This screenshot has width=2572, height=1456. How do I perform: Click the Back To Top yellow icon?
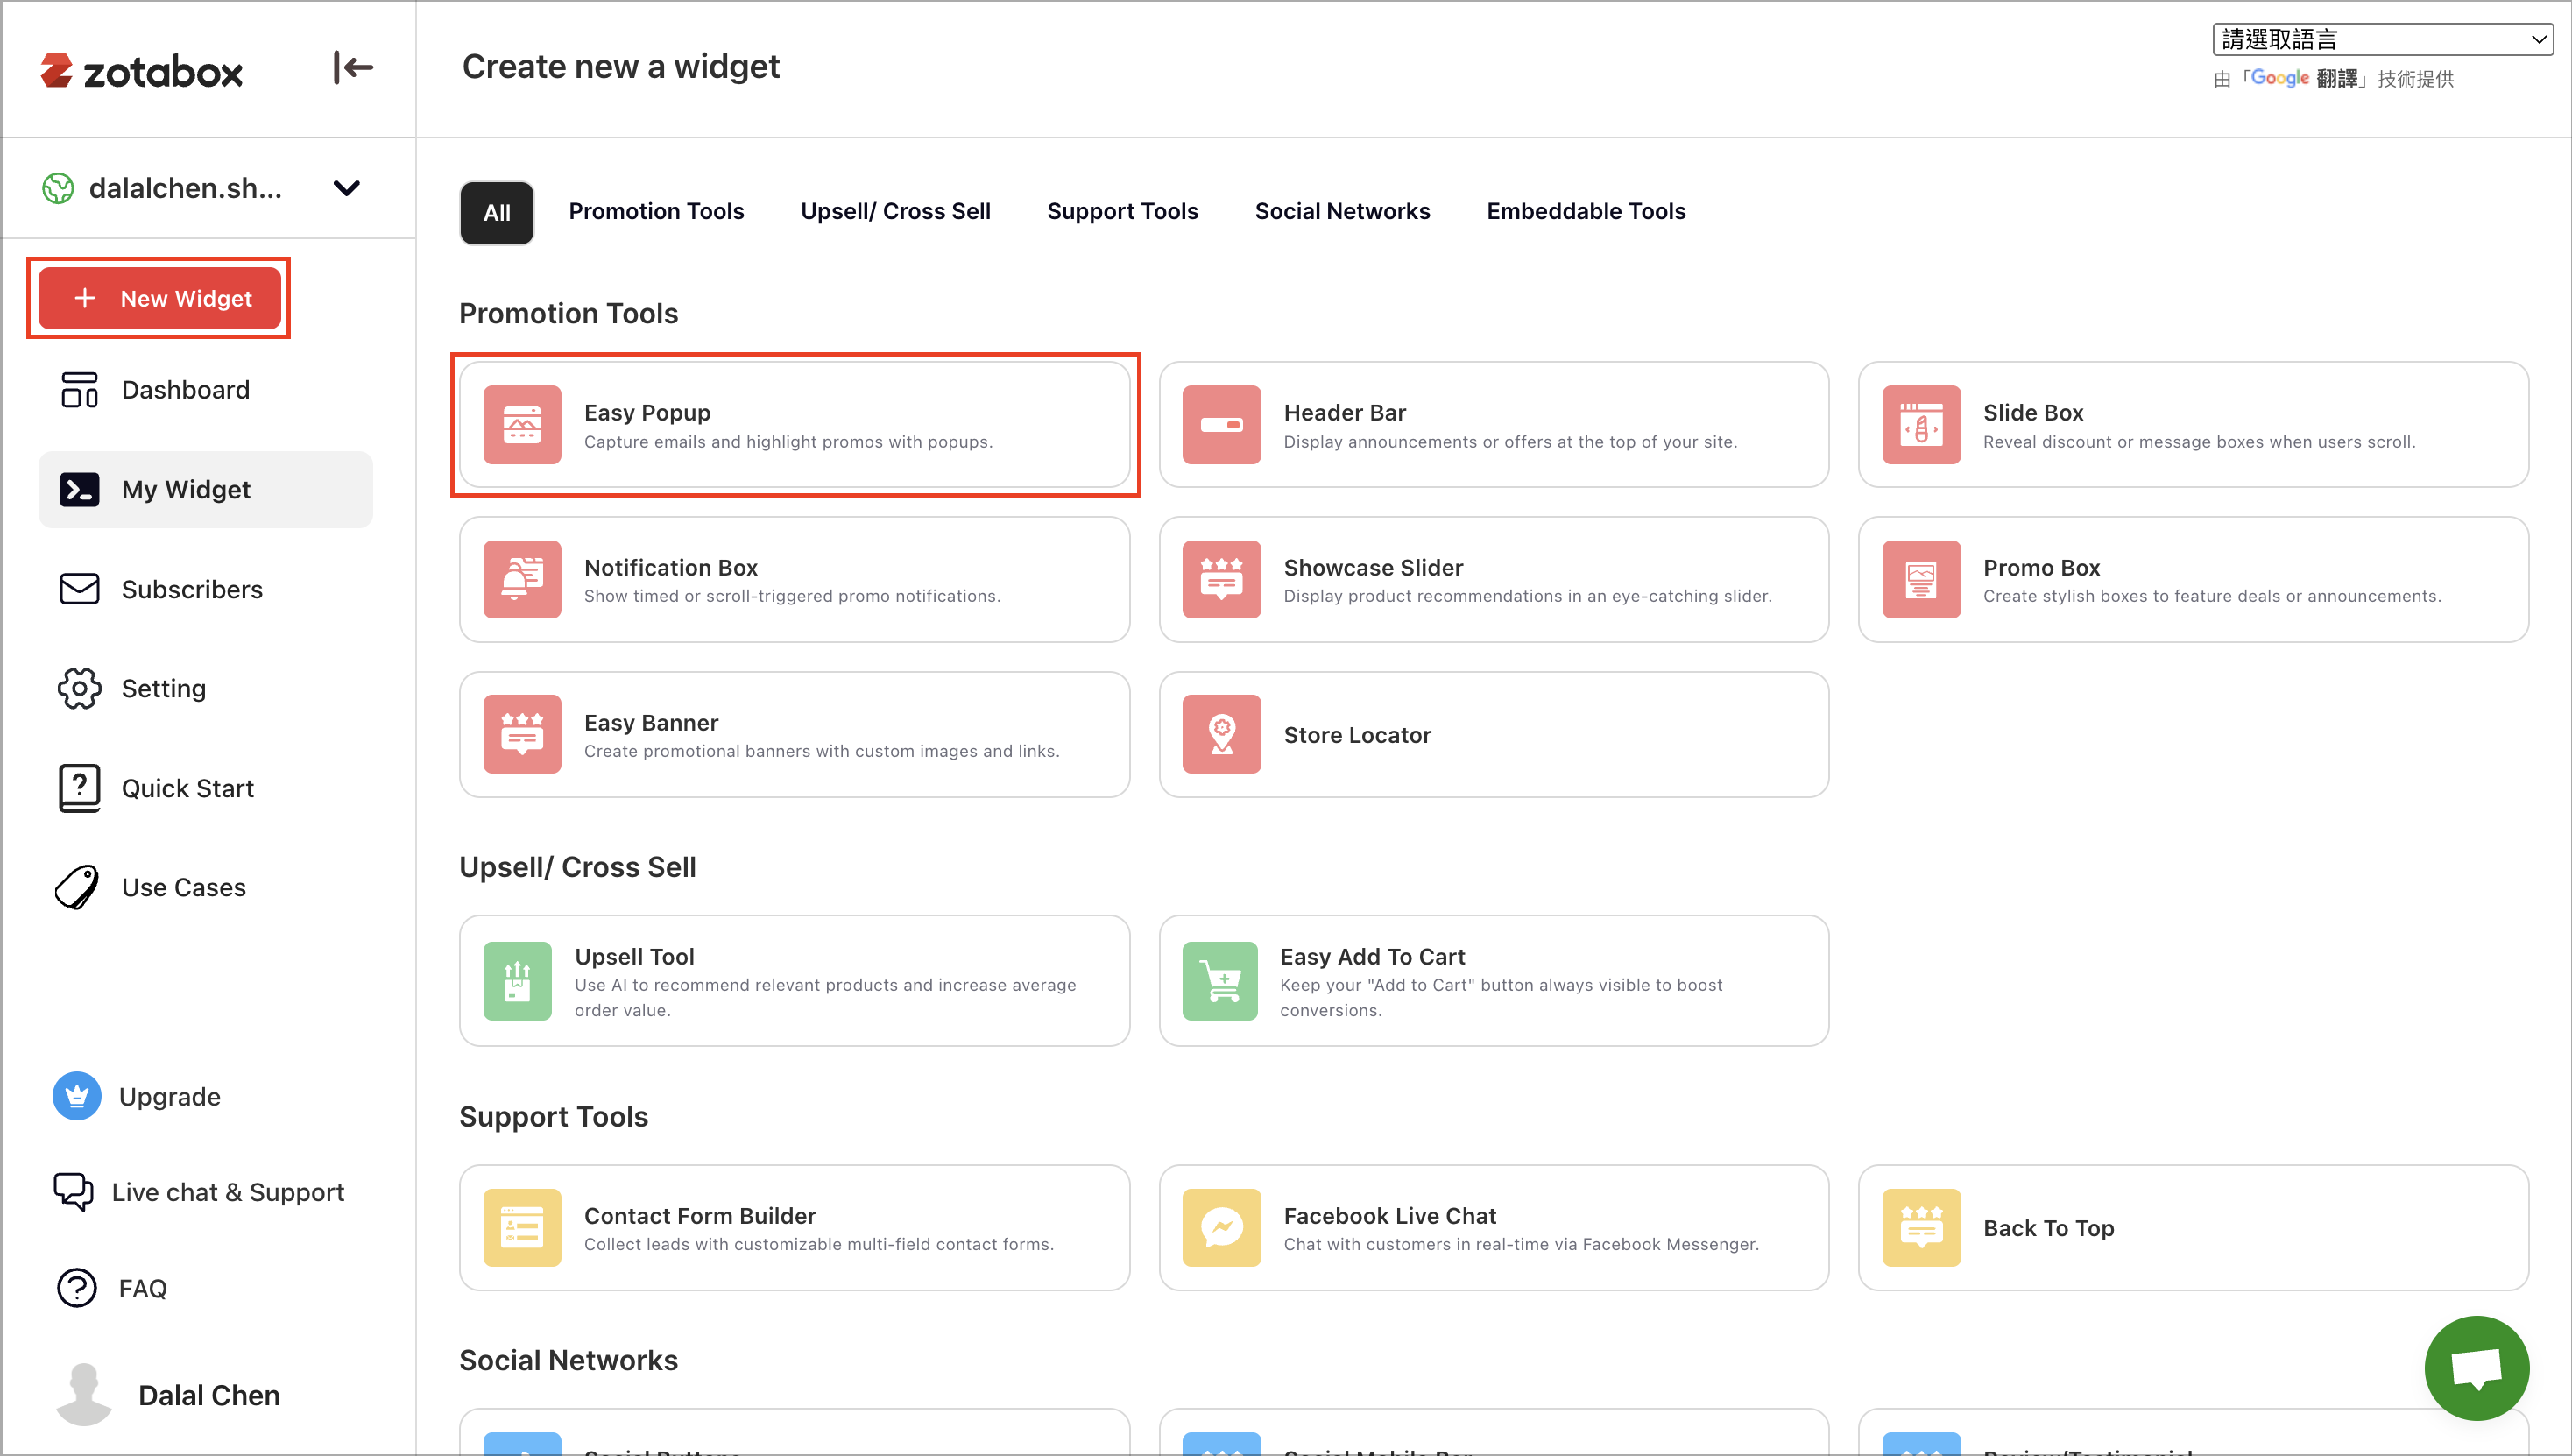coord(1922,1228)
